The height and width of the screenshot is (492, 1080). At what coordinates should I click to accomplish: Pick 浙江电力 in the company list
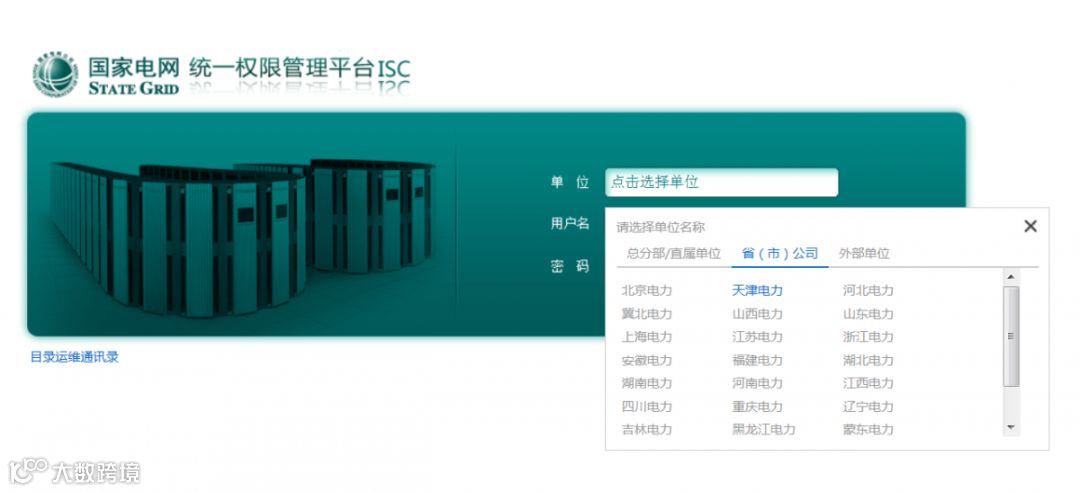[868, 337]
